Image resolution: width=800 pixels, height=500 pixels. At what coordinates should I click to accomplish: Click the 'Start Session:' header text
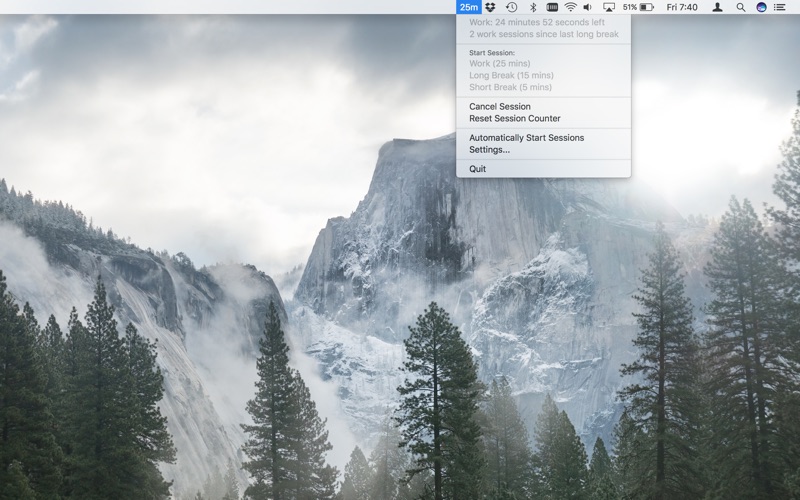[492, 53]
